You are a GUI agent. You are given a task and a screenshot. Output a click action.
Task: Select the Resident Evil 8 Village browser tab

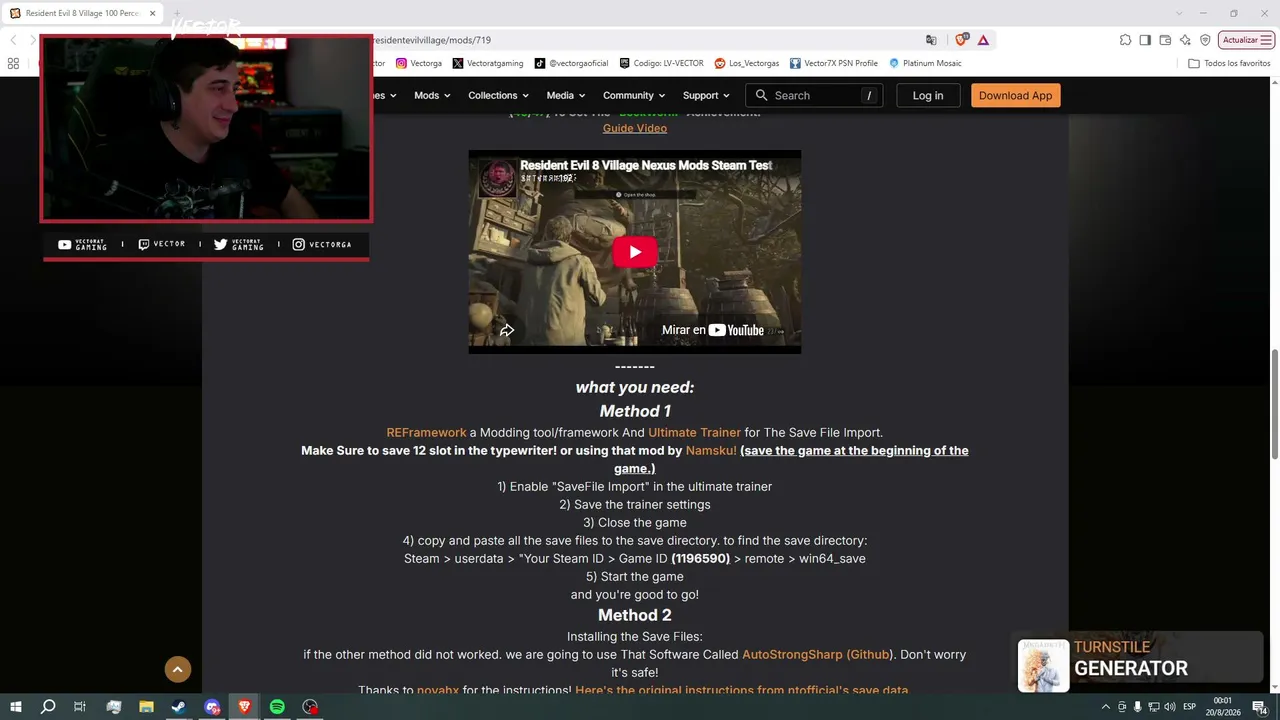pyautogui.click(x=84, y=13)
